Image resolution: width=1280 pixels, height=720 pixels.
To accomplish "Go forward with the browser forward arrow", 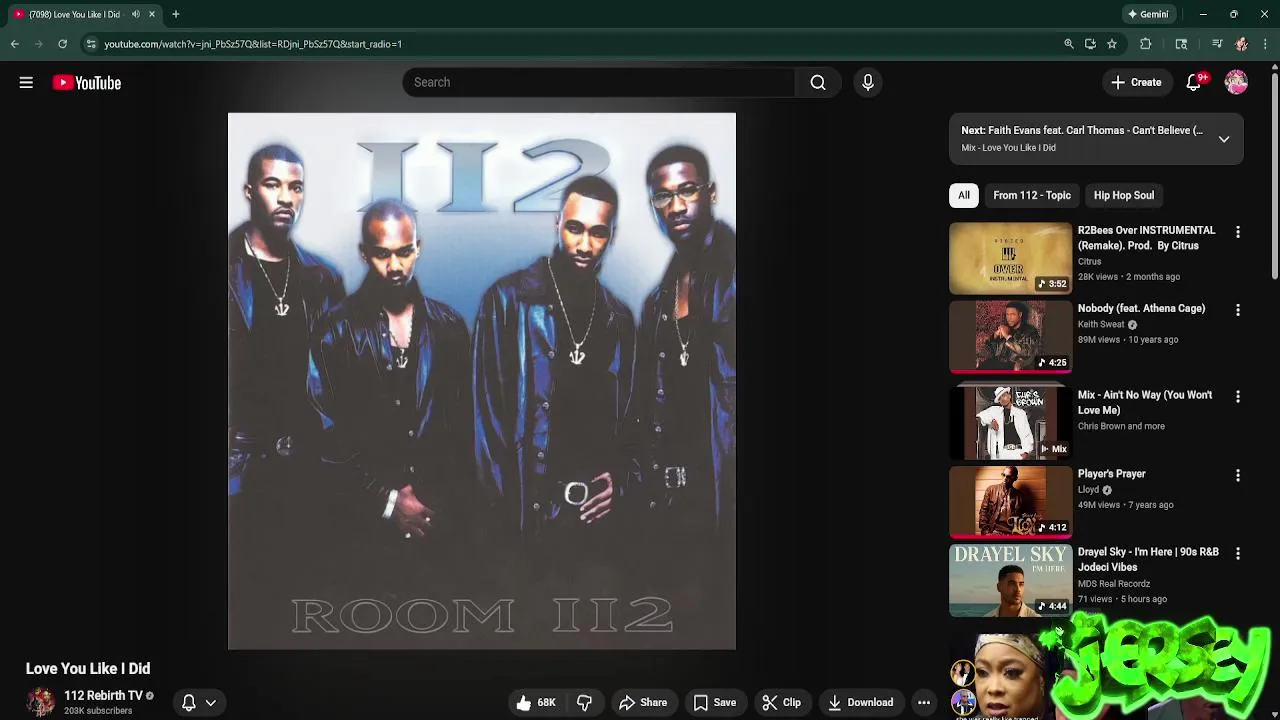I will (38, 44).
